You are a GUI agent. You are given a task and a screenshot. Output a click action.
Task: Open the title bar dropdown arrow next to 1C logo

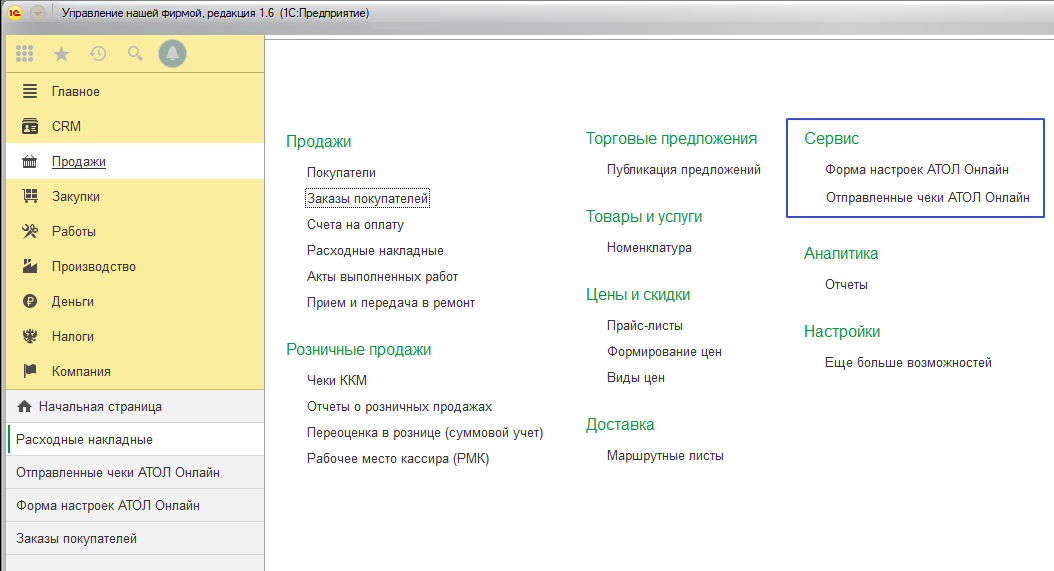[38, 13]
